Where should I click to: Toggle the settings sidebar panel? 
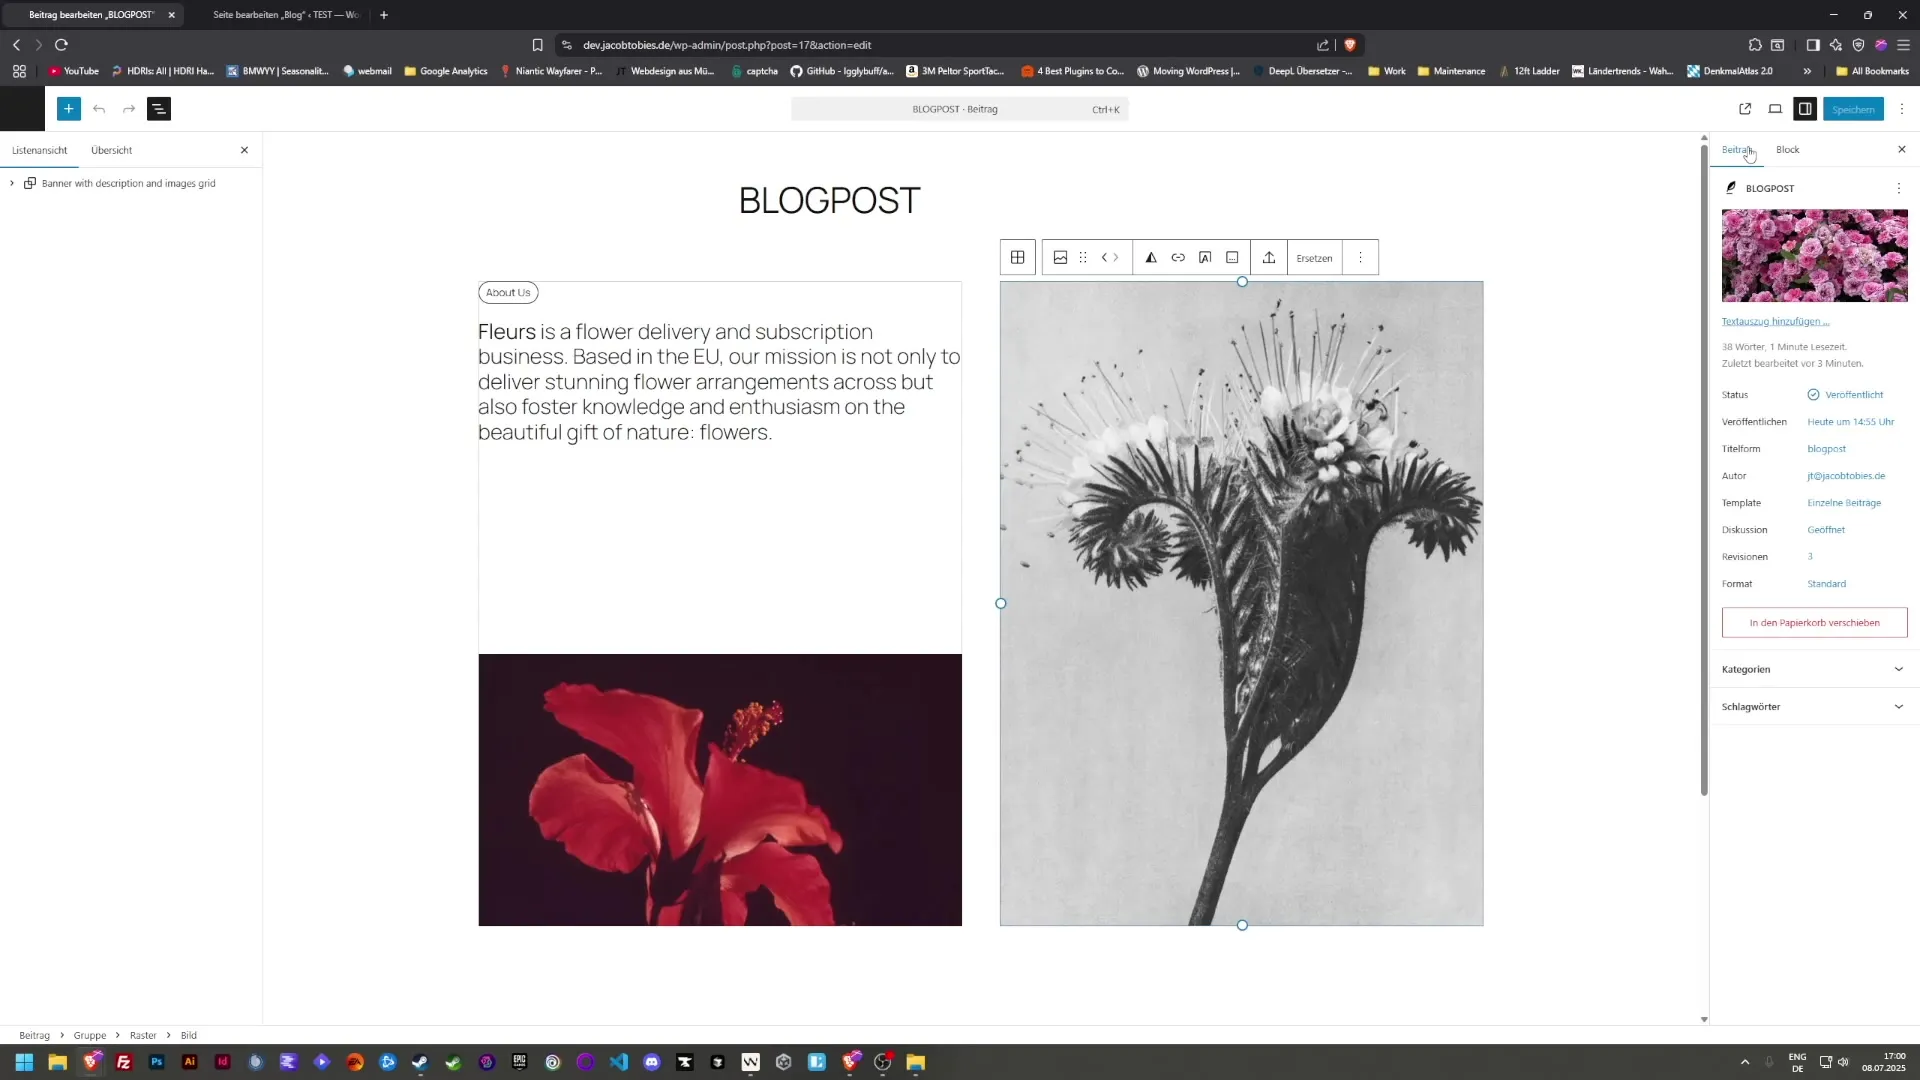point(1804,109)
